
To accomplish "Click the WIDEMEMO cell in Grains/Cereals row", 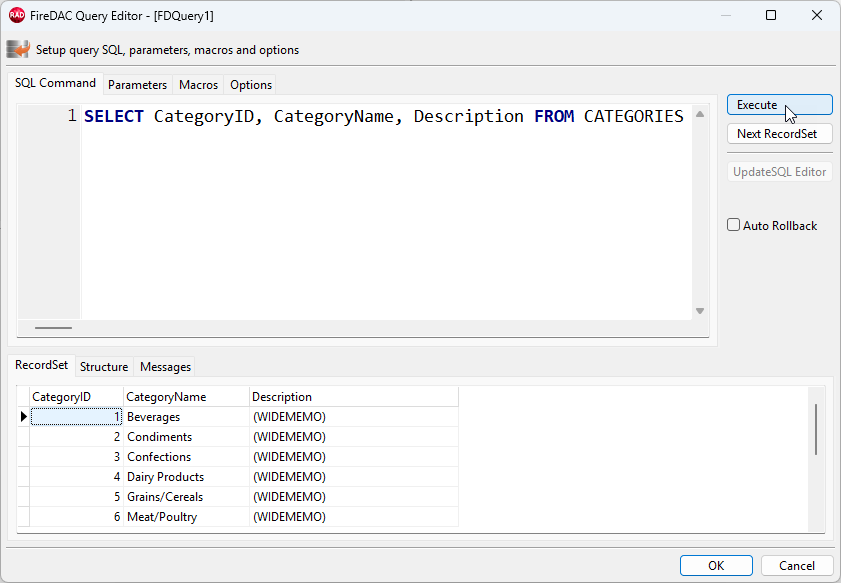I will pyautogui.click(x=354, y=497).
